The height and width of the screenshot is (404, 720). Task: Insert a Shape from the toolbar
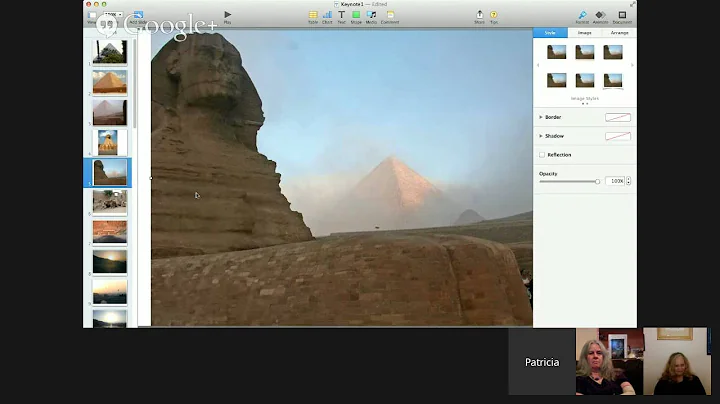(356, 17)
